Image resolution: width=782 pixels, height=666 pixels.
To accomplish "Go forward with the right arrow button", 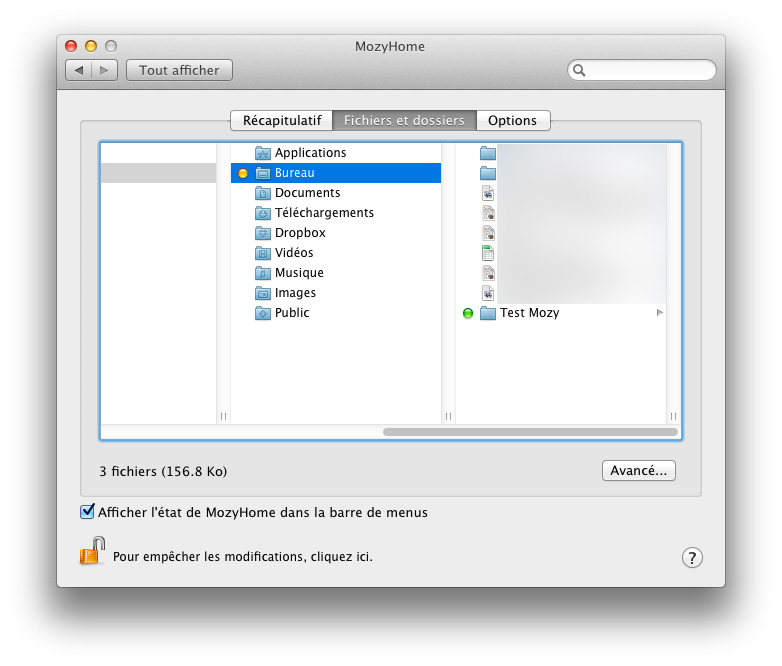I will [x=105, y=70].
